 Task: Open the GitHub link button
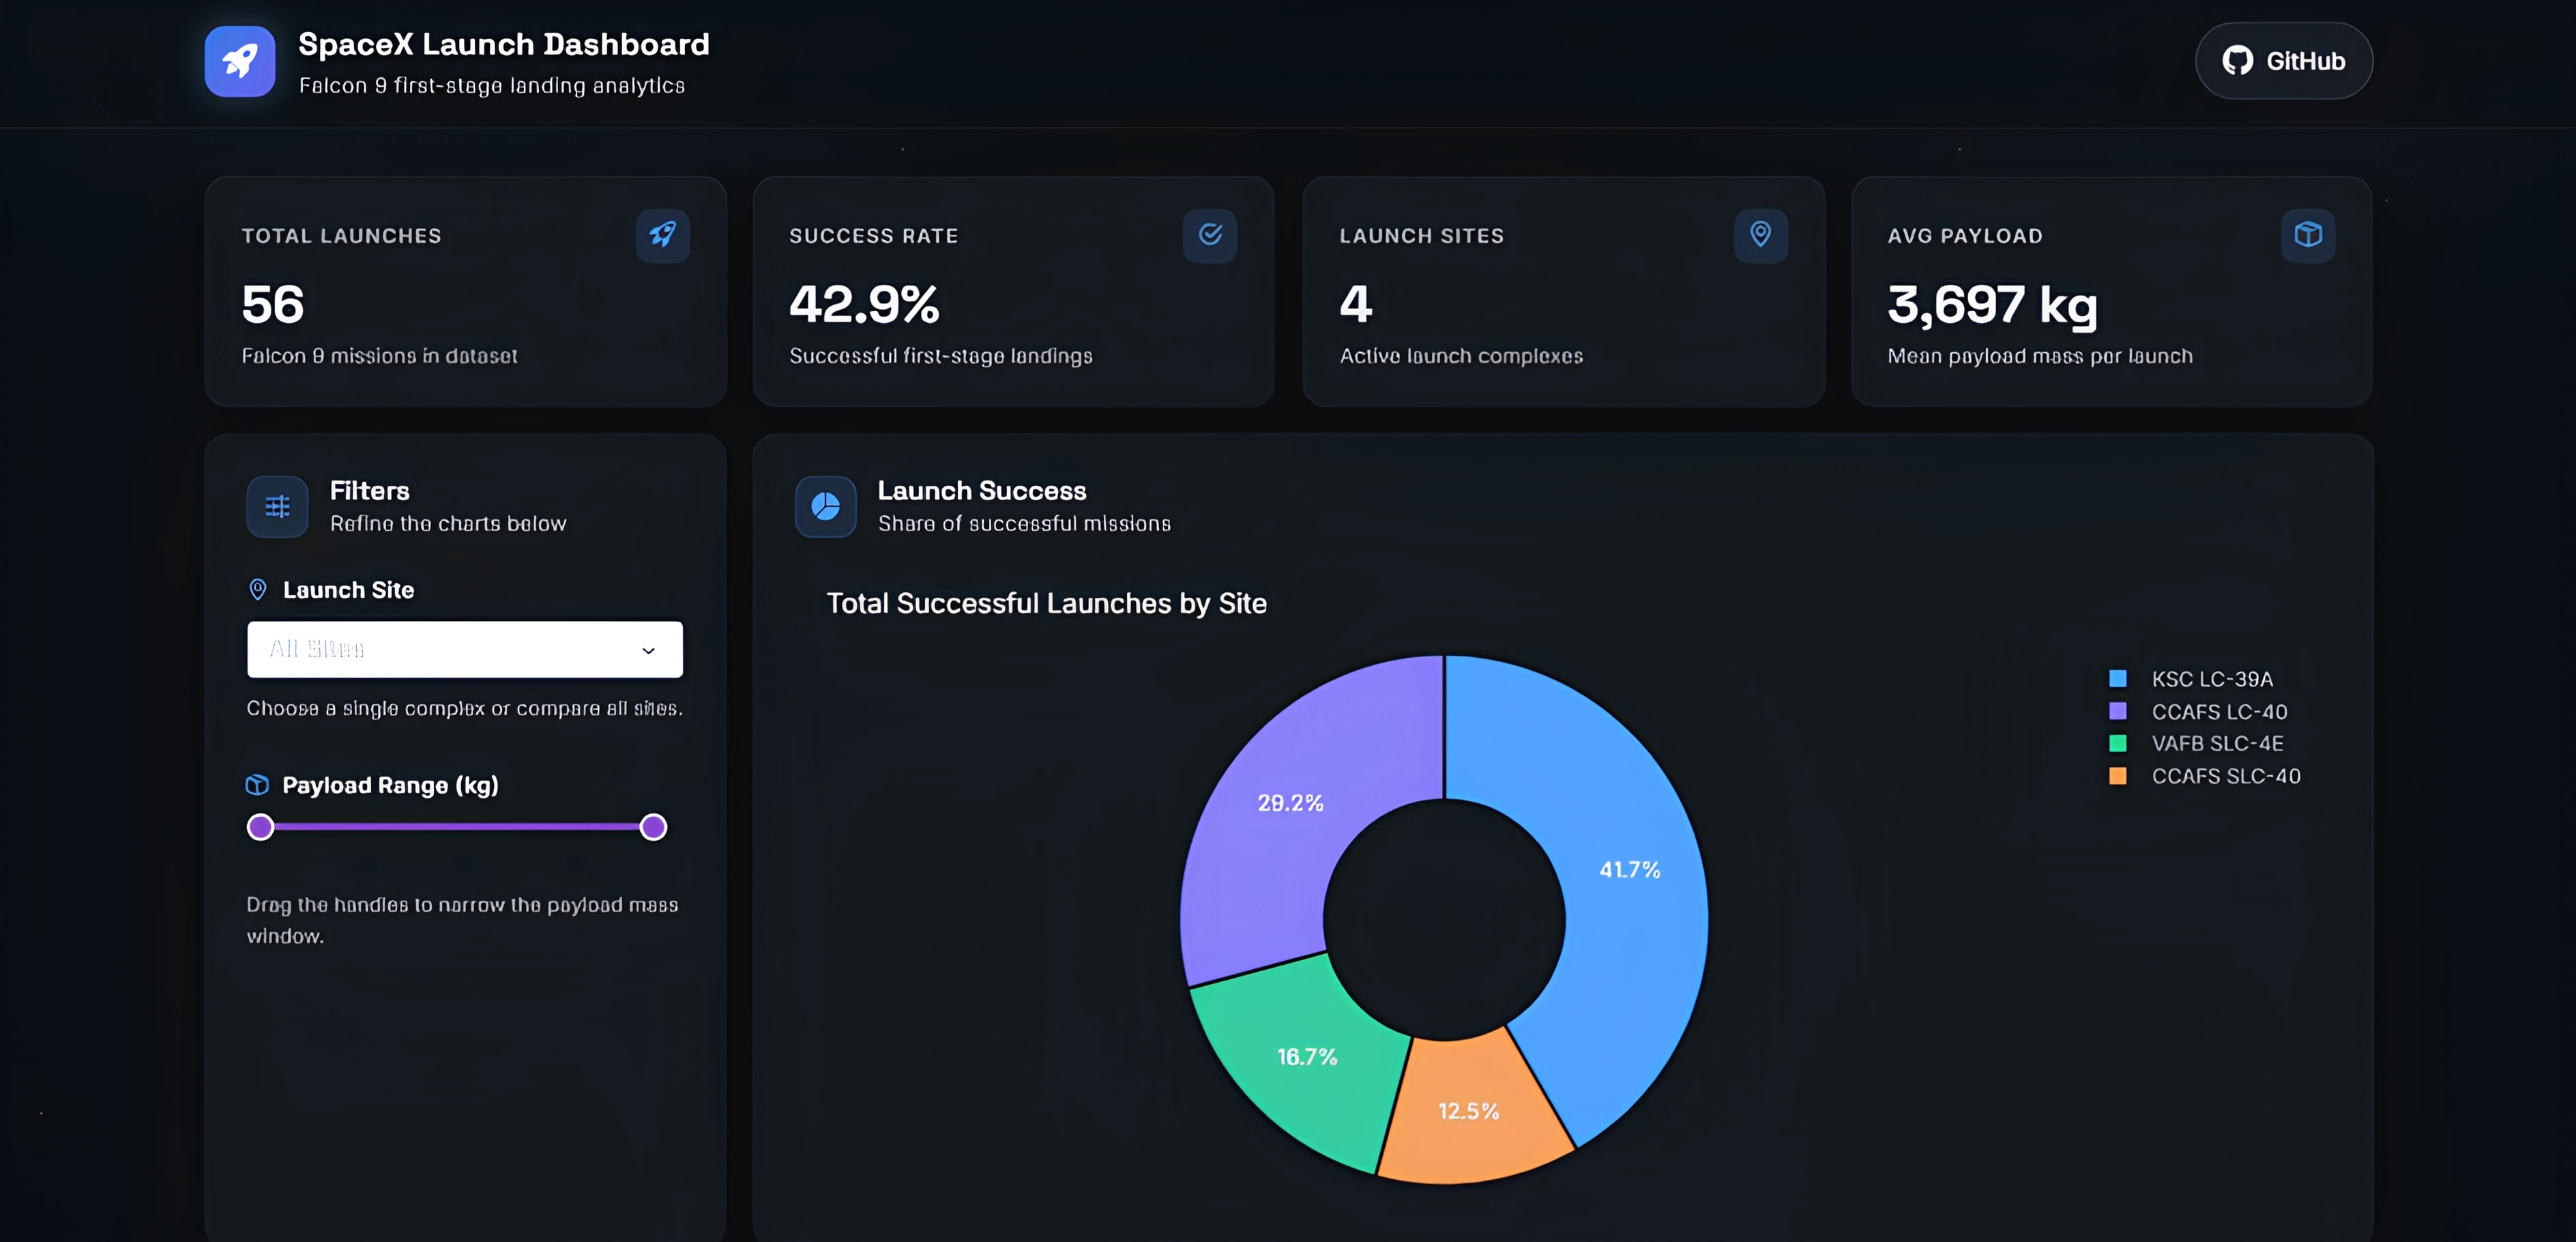2283,61
